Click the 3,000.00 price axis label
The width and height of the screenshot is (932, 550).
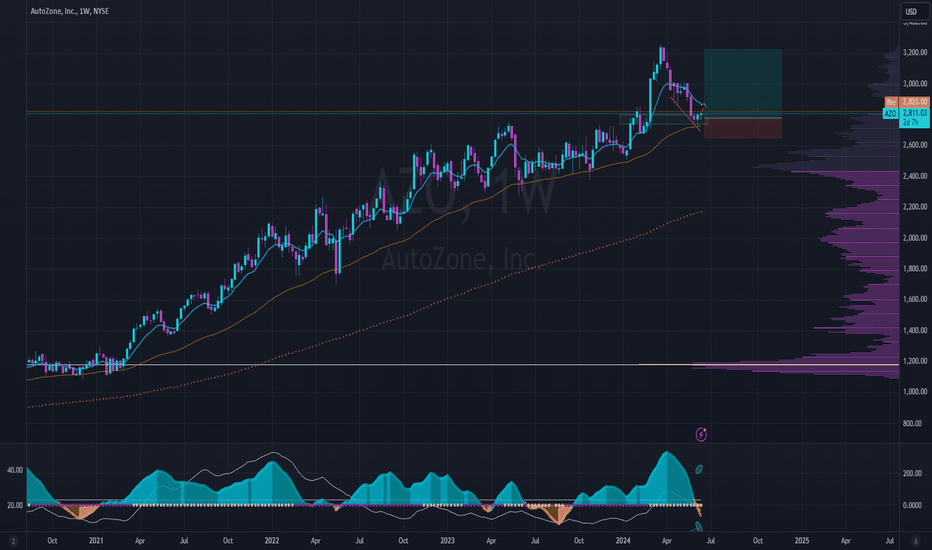914,84
